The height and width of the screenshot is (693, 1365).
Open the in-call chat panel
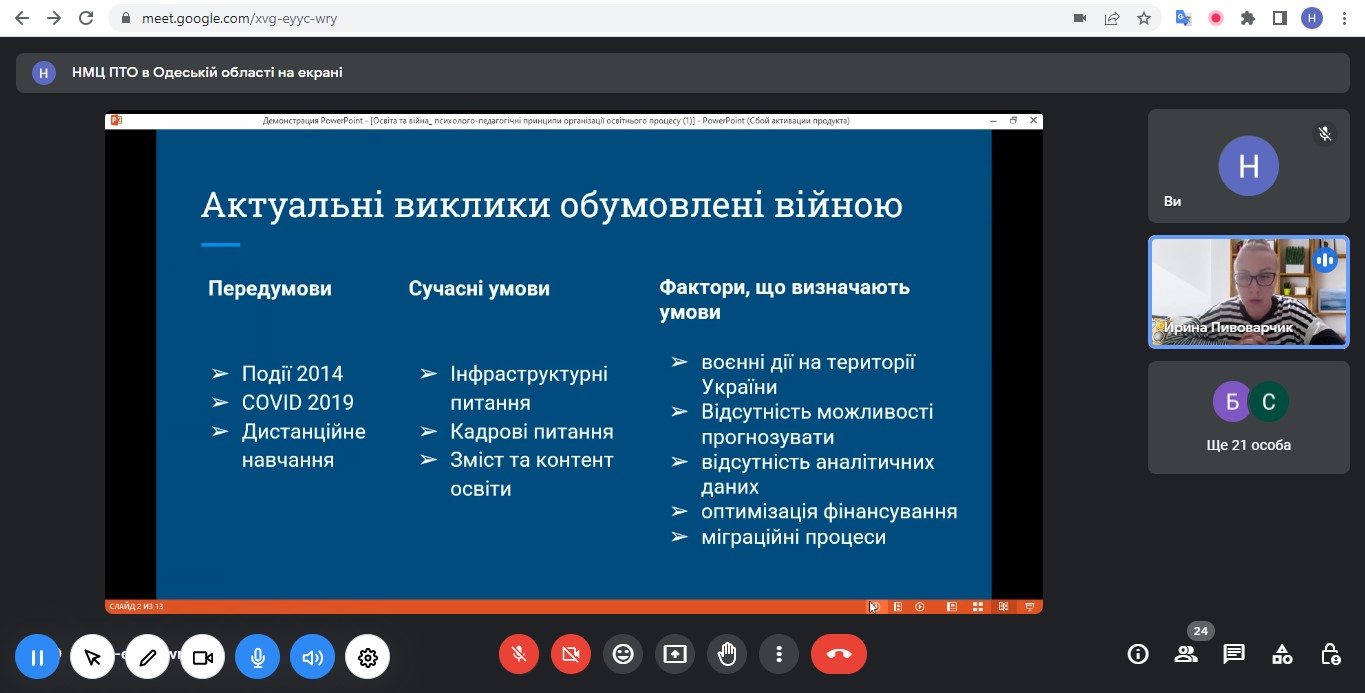[x=1234, y=654]
